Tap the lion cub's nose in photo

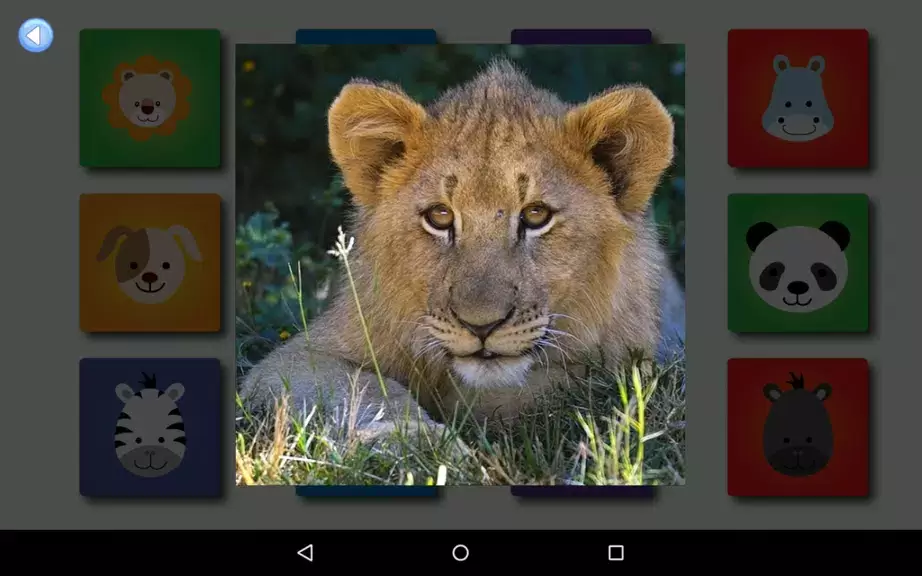(x=481, y=324)
